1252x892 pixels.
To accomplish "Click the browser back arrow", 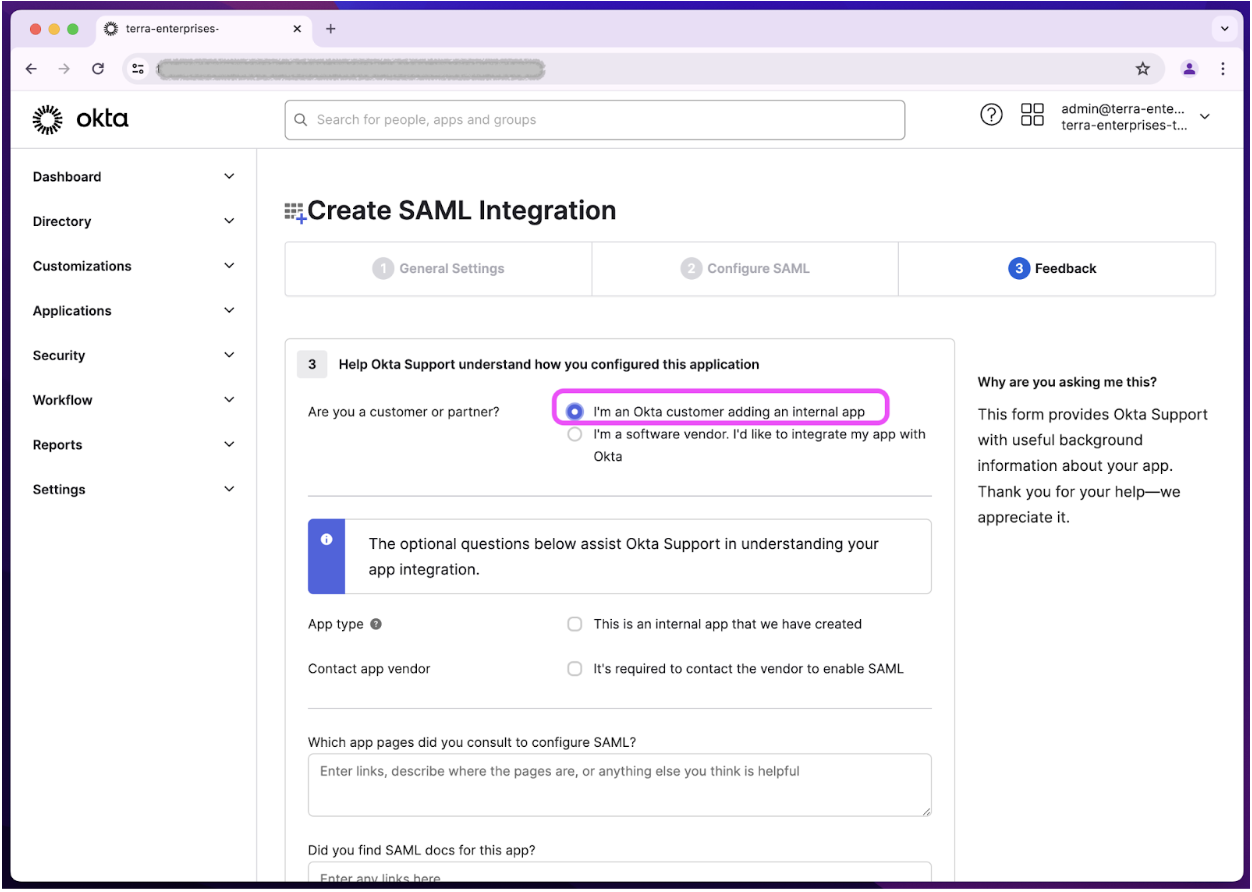I will 31,69.
